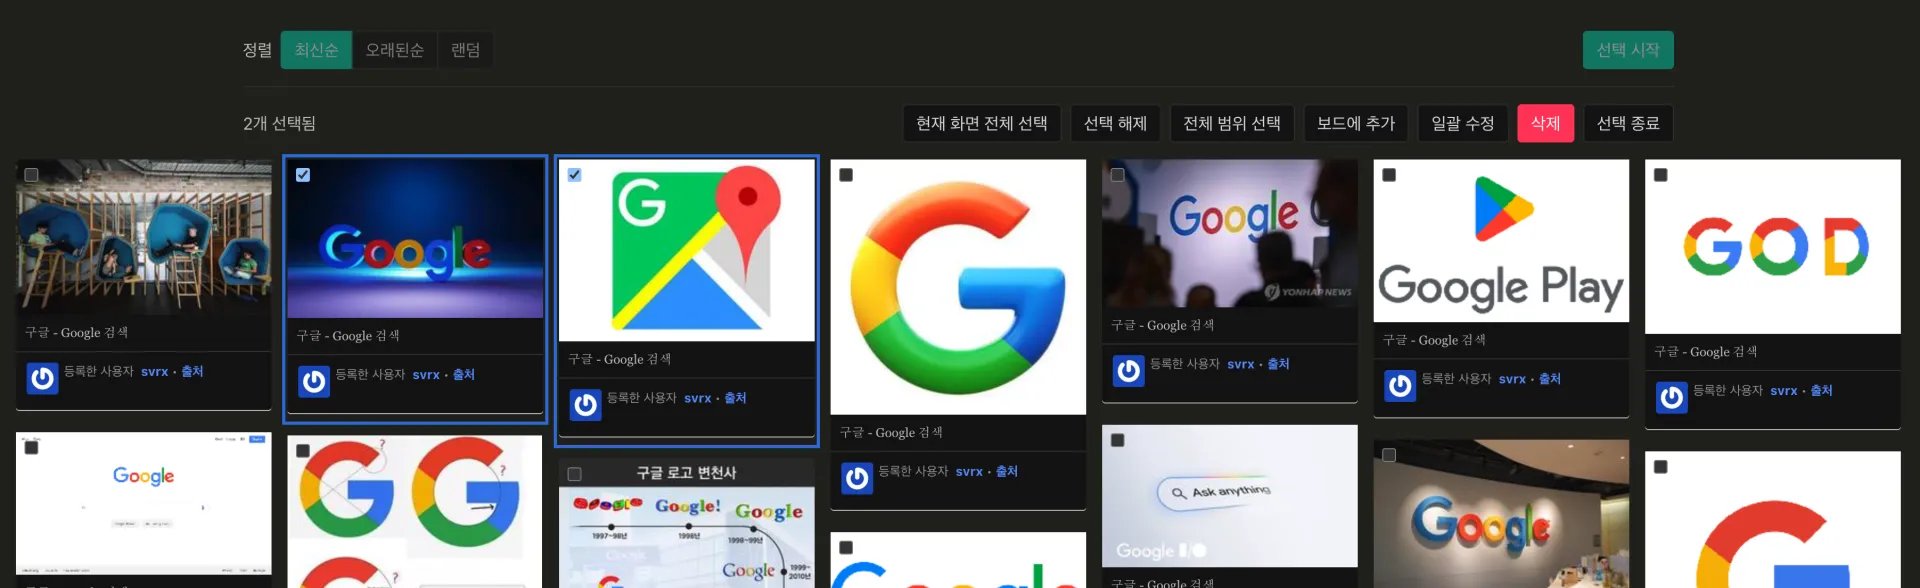Open the Google homepage screenshot thumbnail

click(144, 503)
